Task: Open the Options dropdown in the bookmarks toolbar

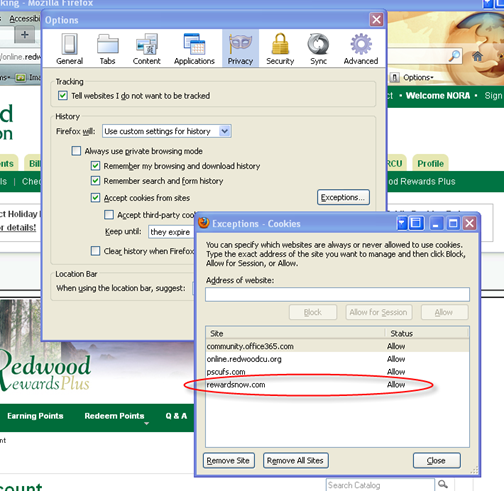Action: point(418,77)
